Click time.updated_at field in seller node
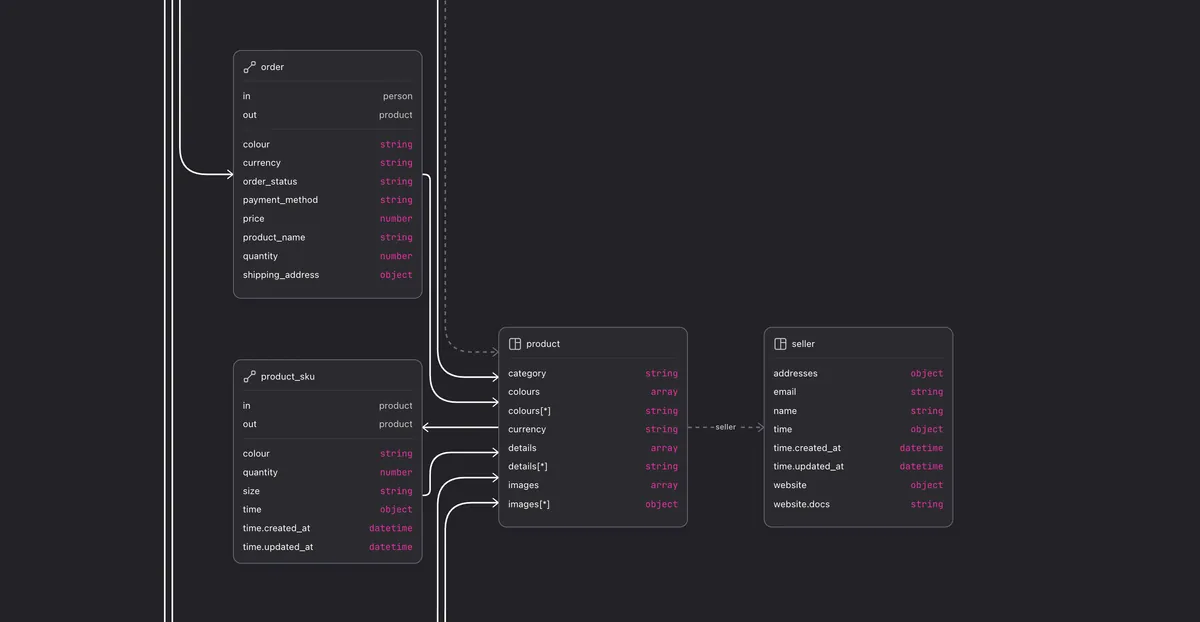This screenshot has width=1200, height=622. (x=858, y=466)
